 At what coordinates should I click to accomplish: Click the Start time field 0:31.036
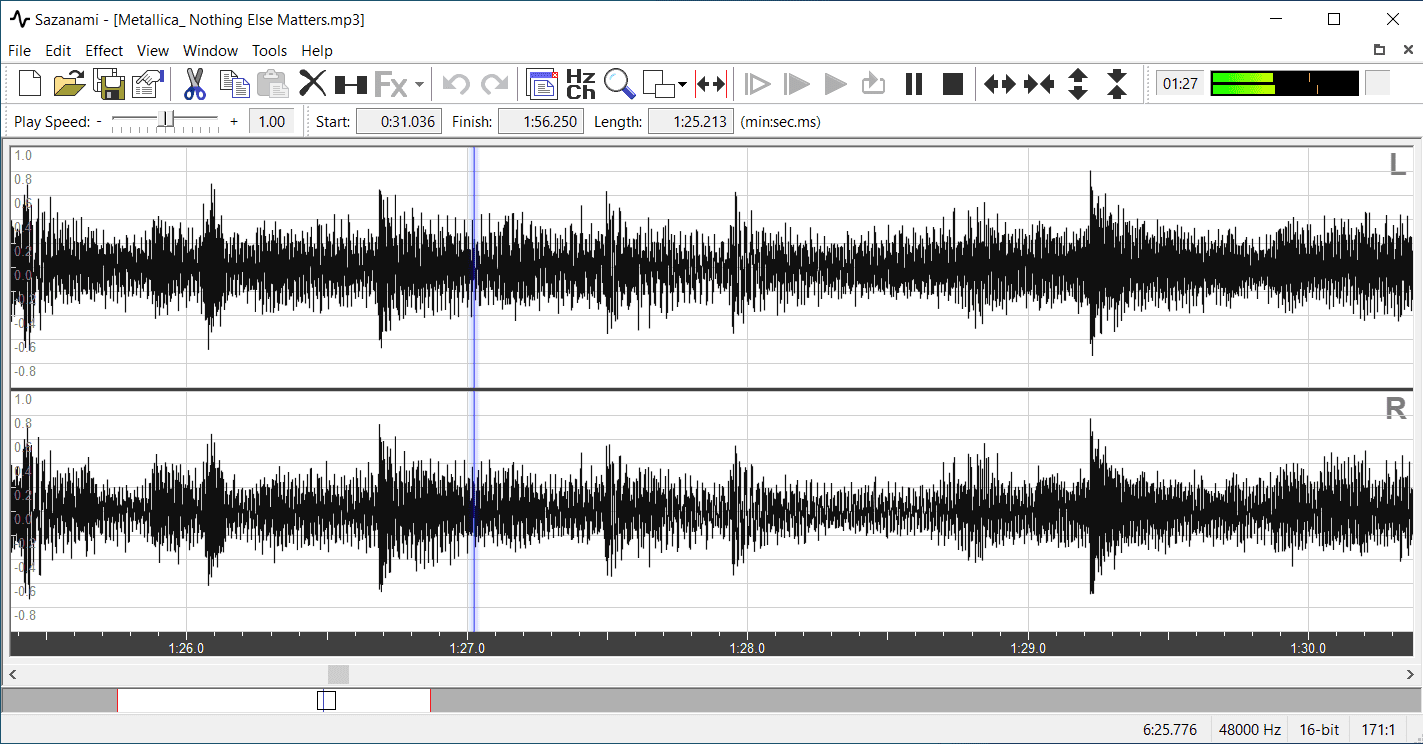tap(399, 122)
